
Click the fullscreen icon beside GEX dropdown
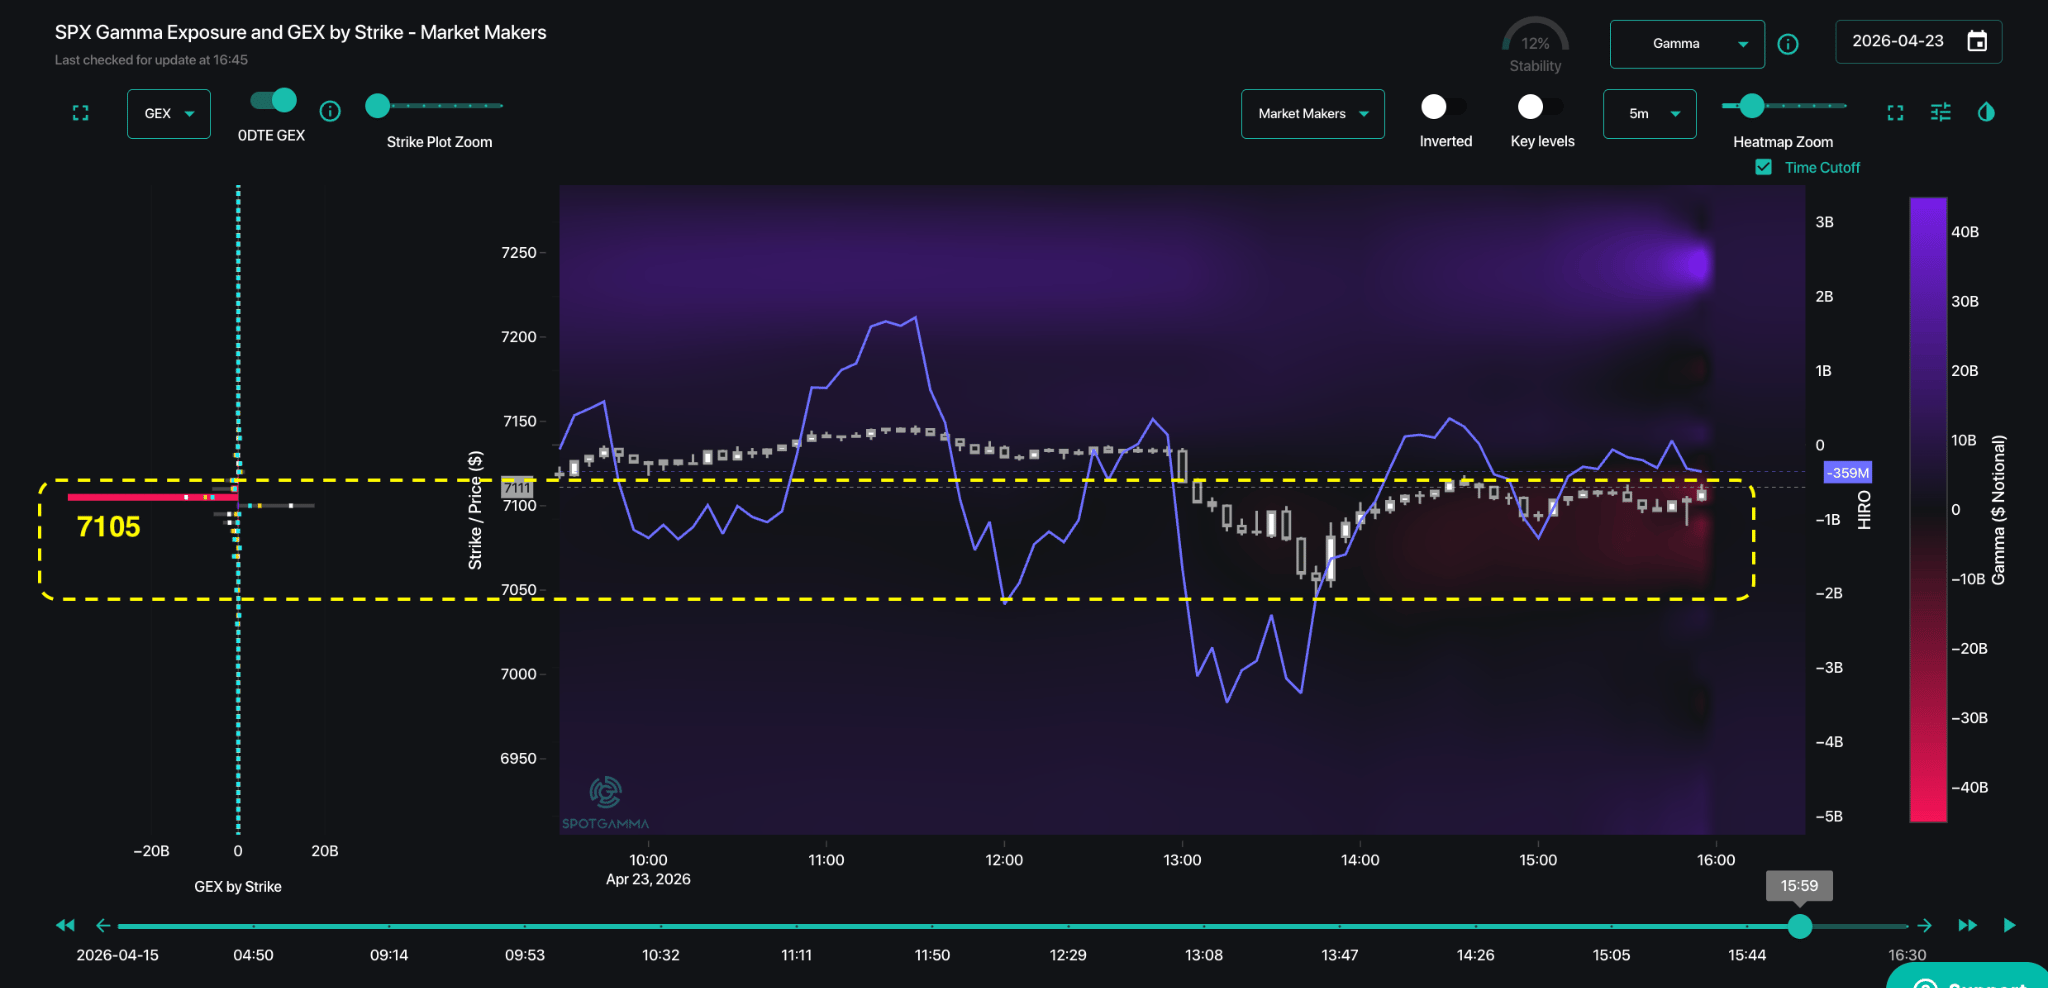(x=81, y=113)
